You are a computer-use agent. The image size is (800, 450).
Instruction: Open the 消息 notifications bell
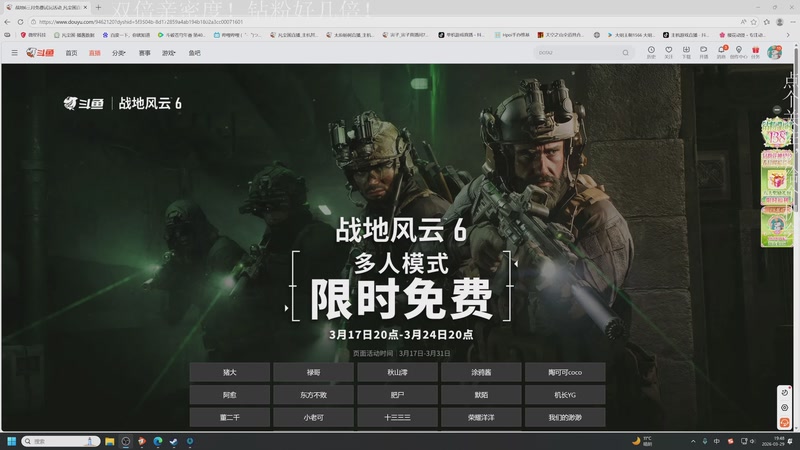click(x=721, y=52)
